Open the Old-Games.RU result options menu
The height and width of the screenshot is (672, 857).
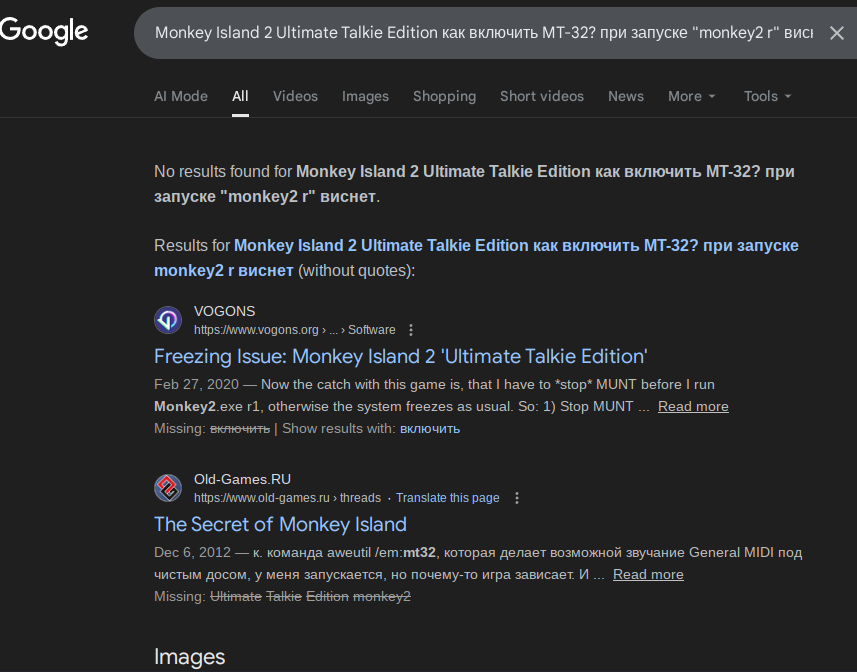click(517, 498)
